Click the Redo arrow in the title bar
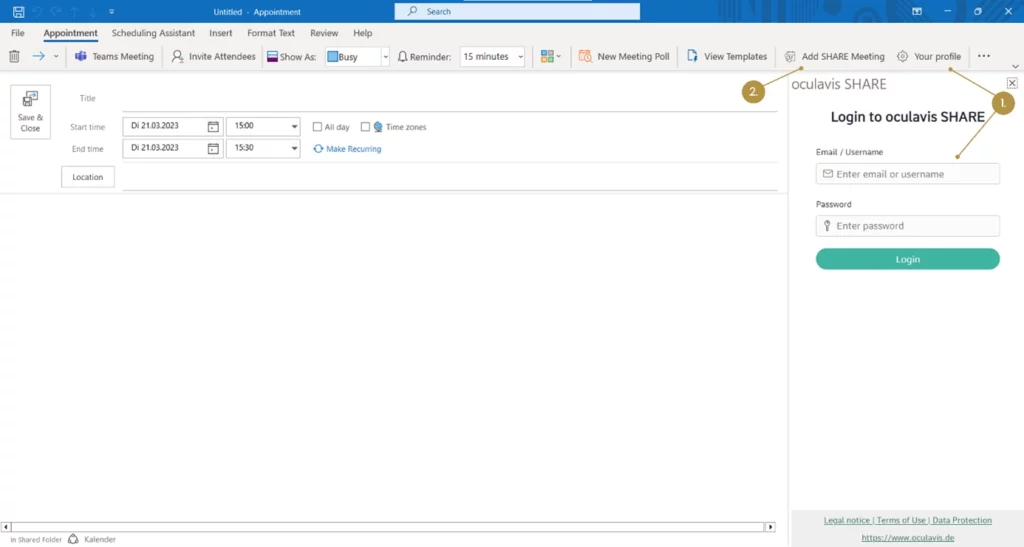This screenshot has width=1024, height=547. click(x=56, y=12)
